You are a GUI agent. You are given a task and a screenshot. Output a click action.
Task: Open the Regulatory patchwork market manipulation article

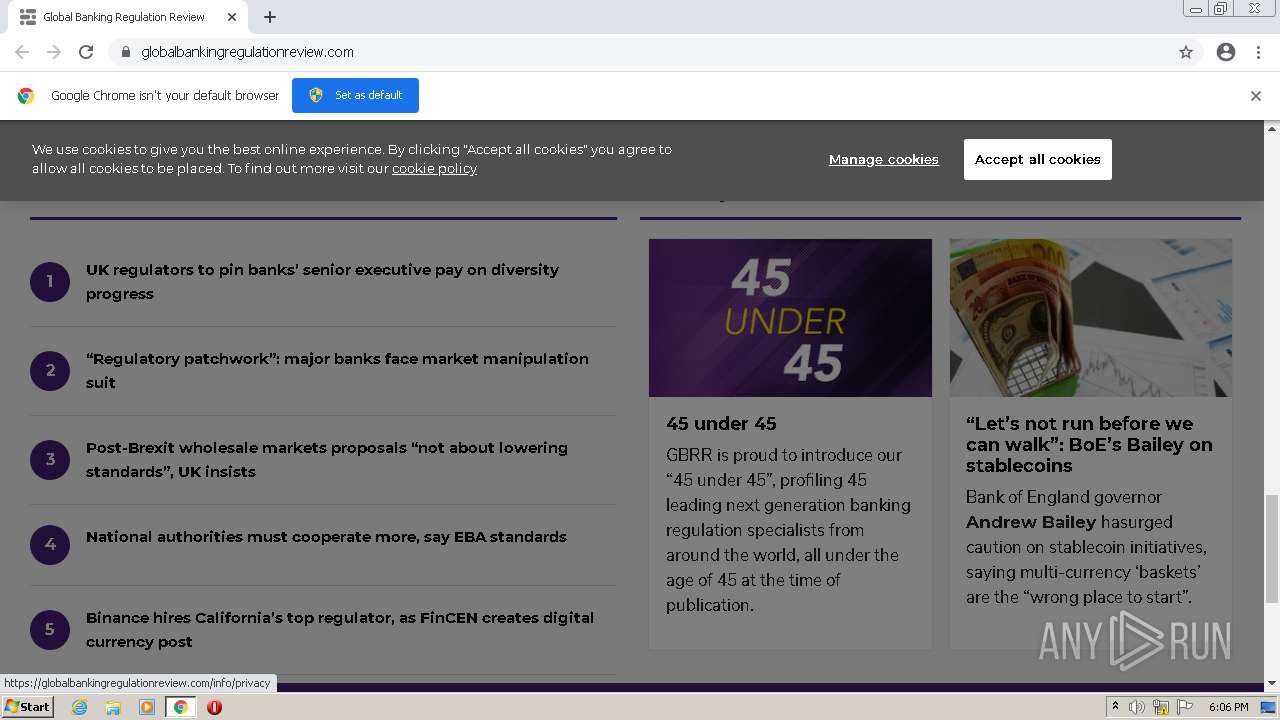[x=337, y=370]
